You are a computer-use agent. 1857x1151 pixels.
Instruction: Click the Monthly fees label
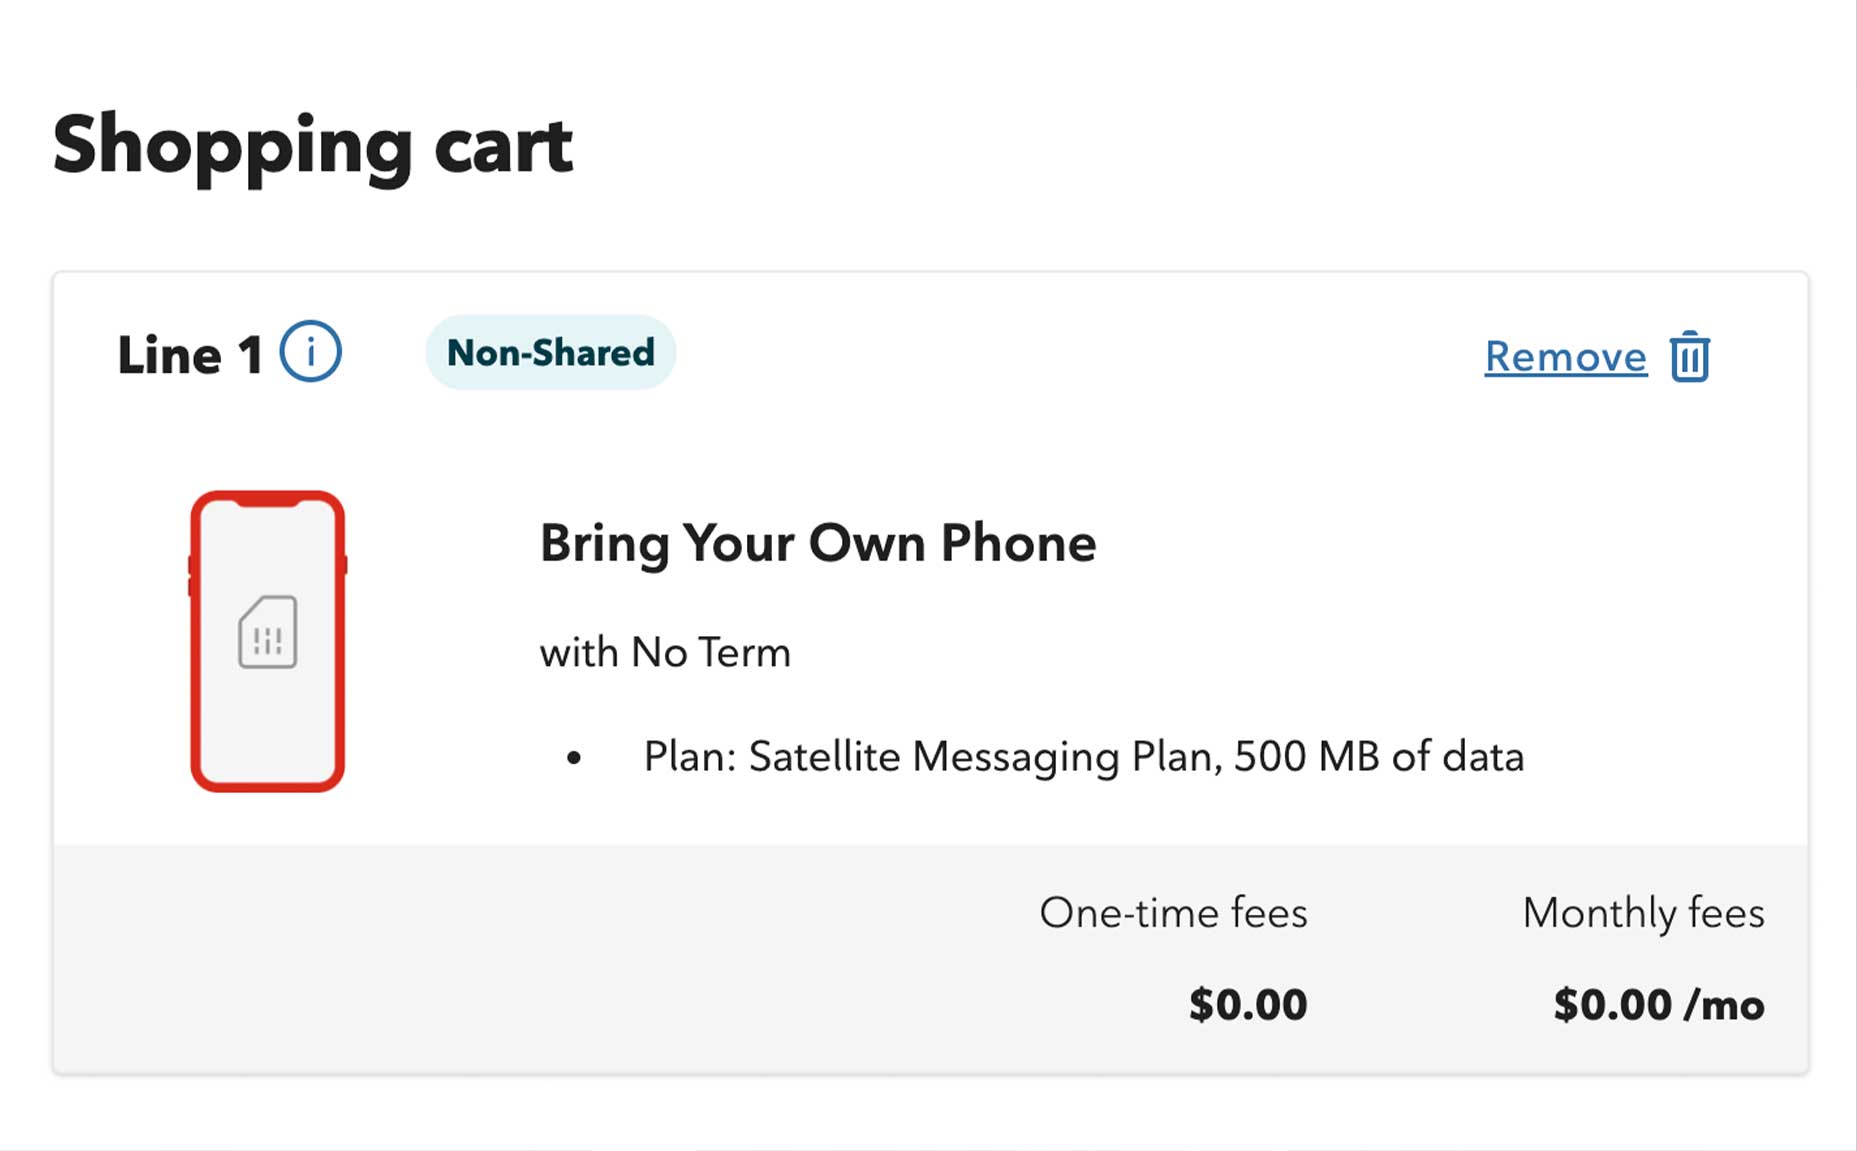click(1643, 913)
